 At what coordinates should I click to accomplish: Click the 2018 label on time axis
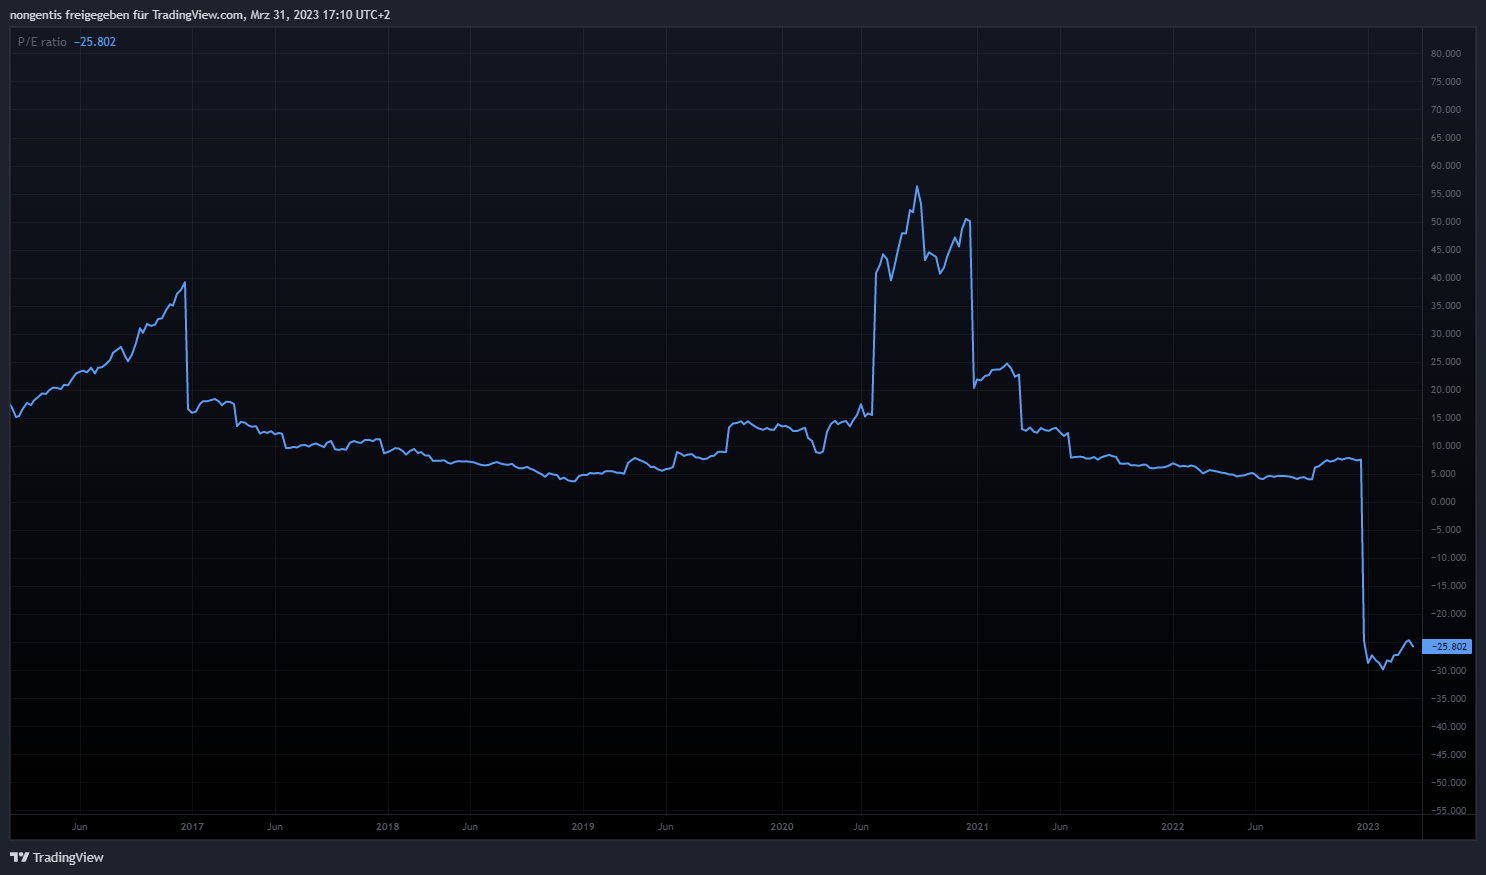(x=387, y=827)
